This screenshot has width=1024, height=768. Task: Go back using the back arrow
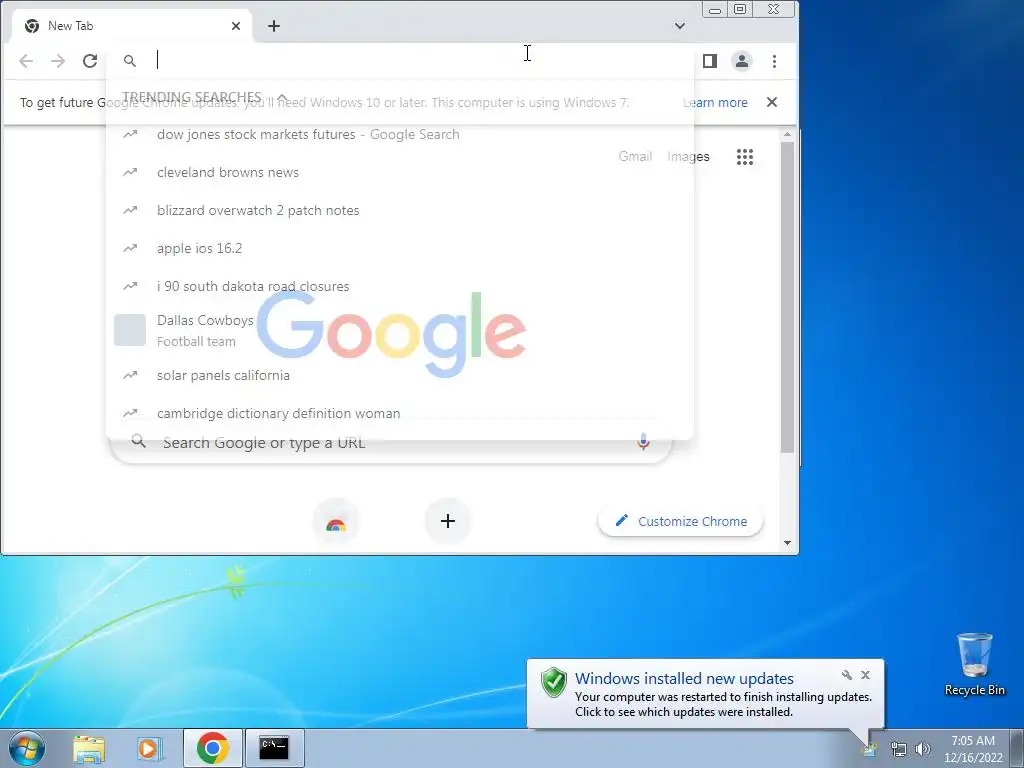click(x=26, y=61)
